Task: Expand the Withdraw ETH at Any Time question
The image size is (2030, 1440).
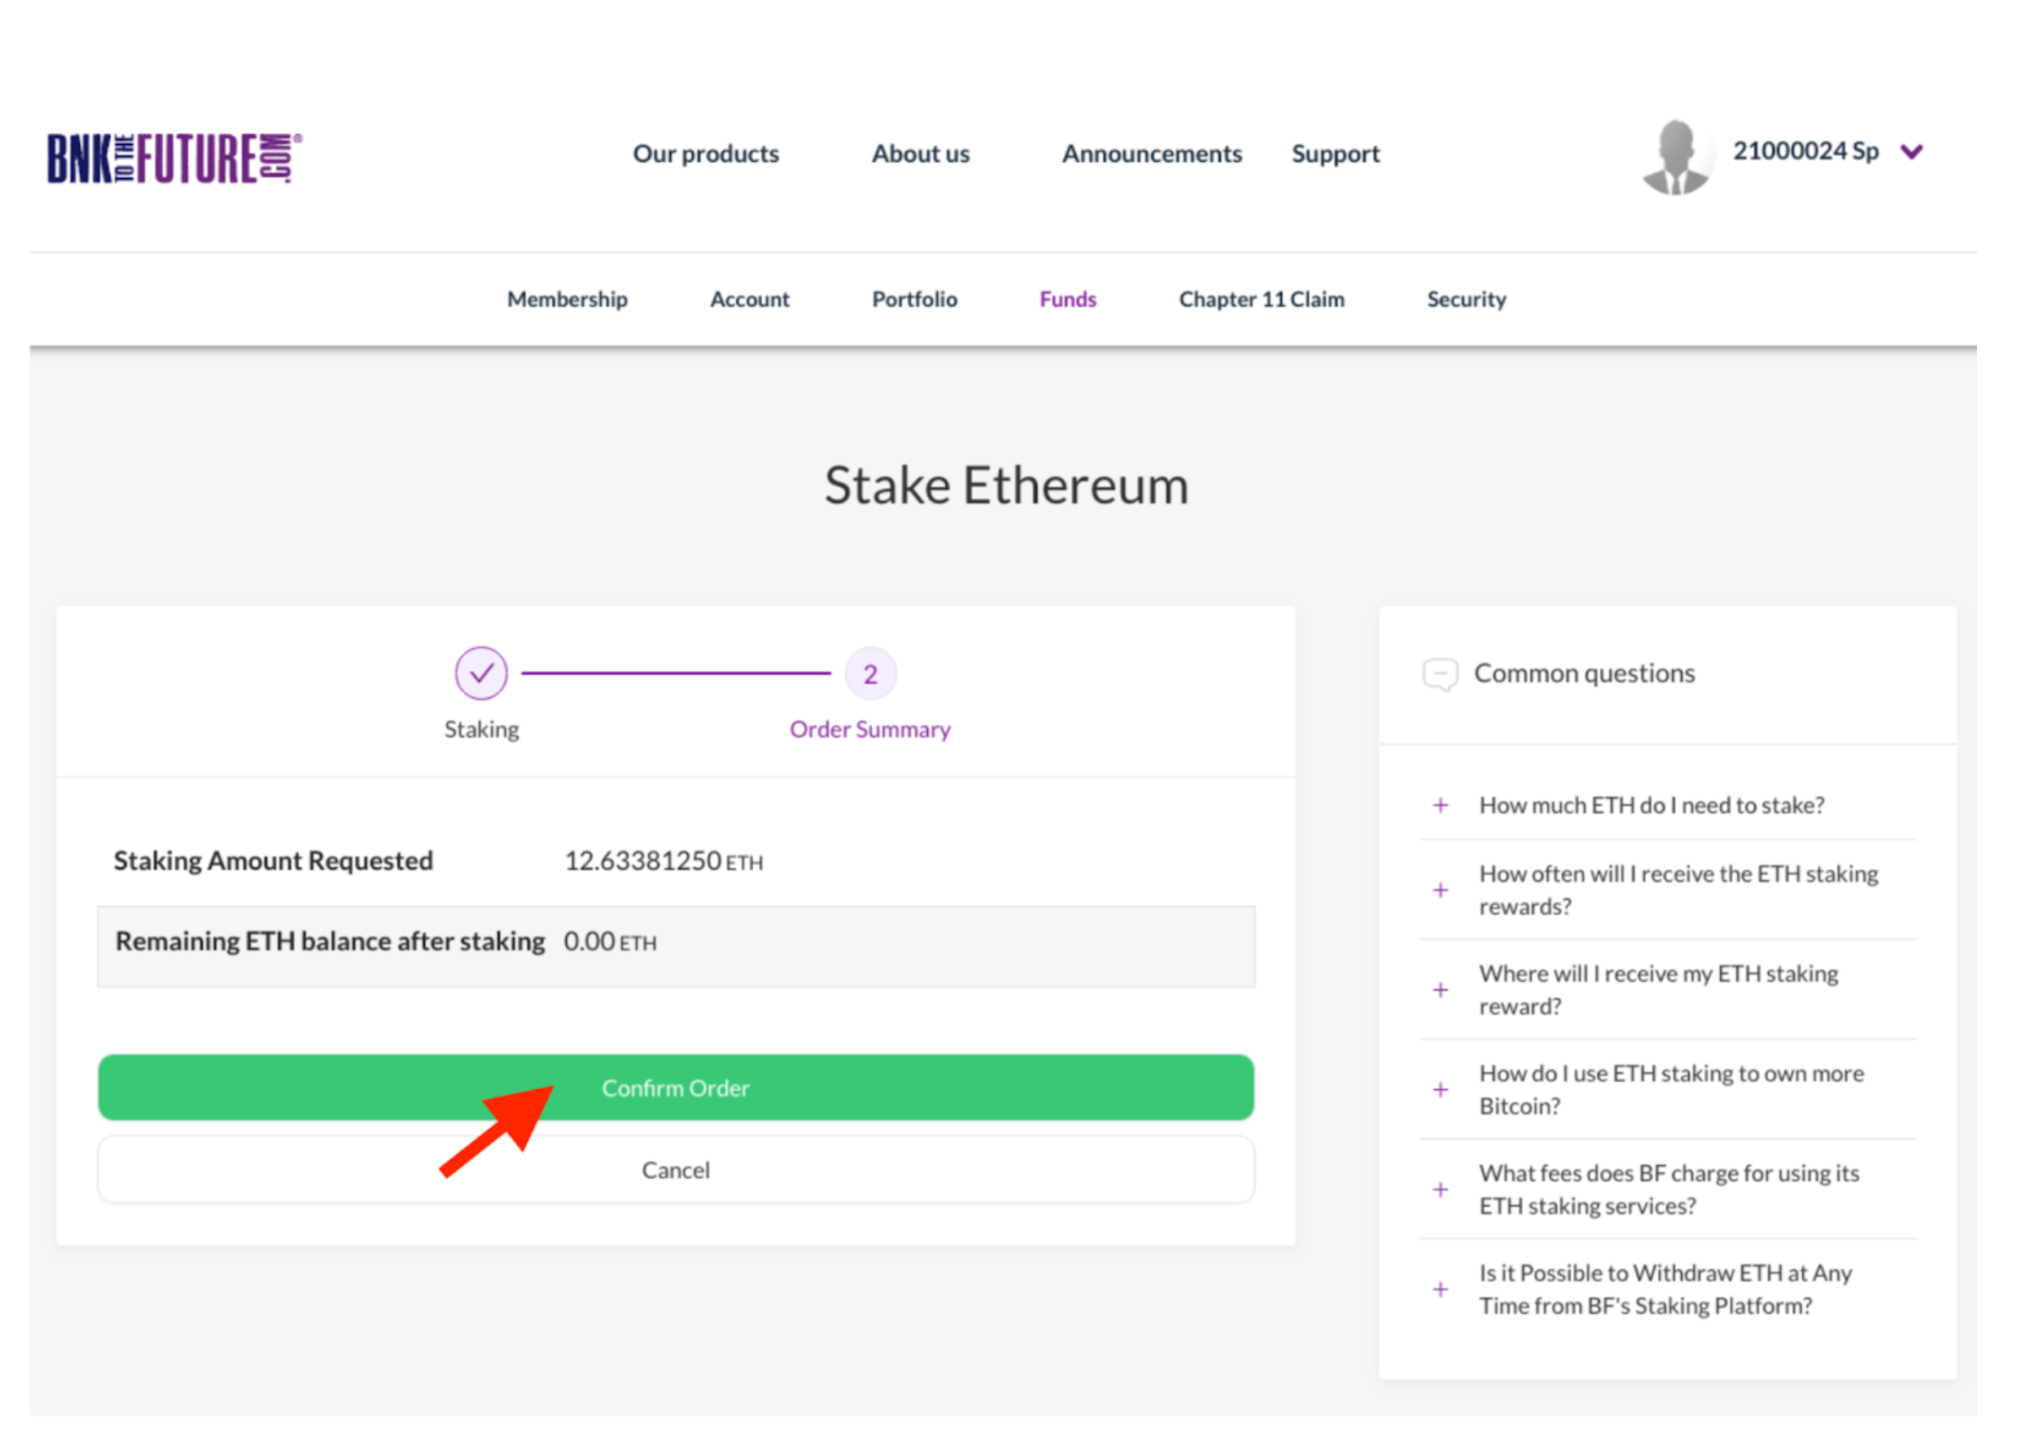Action: 1440,1289
